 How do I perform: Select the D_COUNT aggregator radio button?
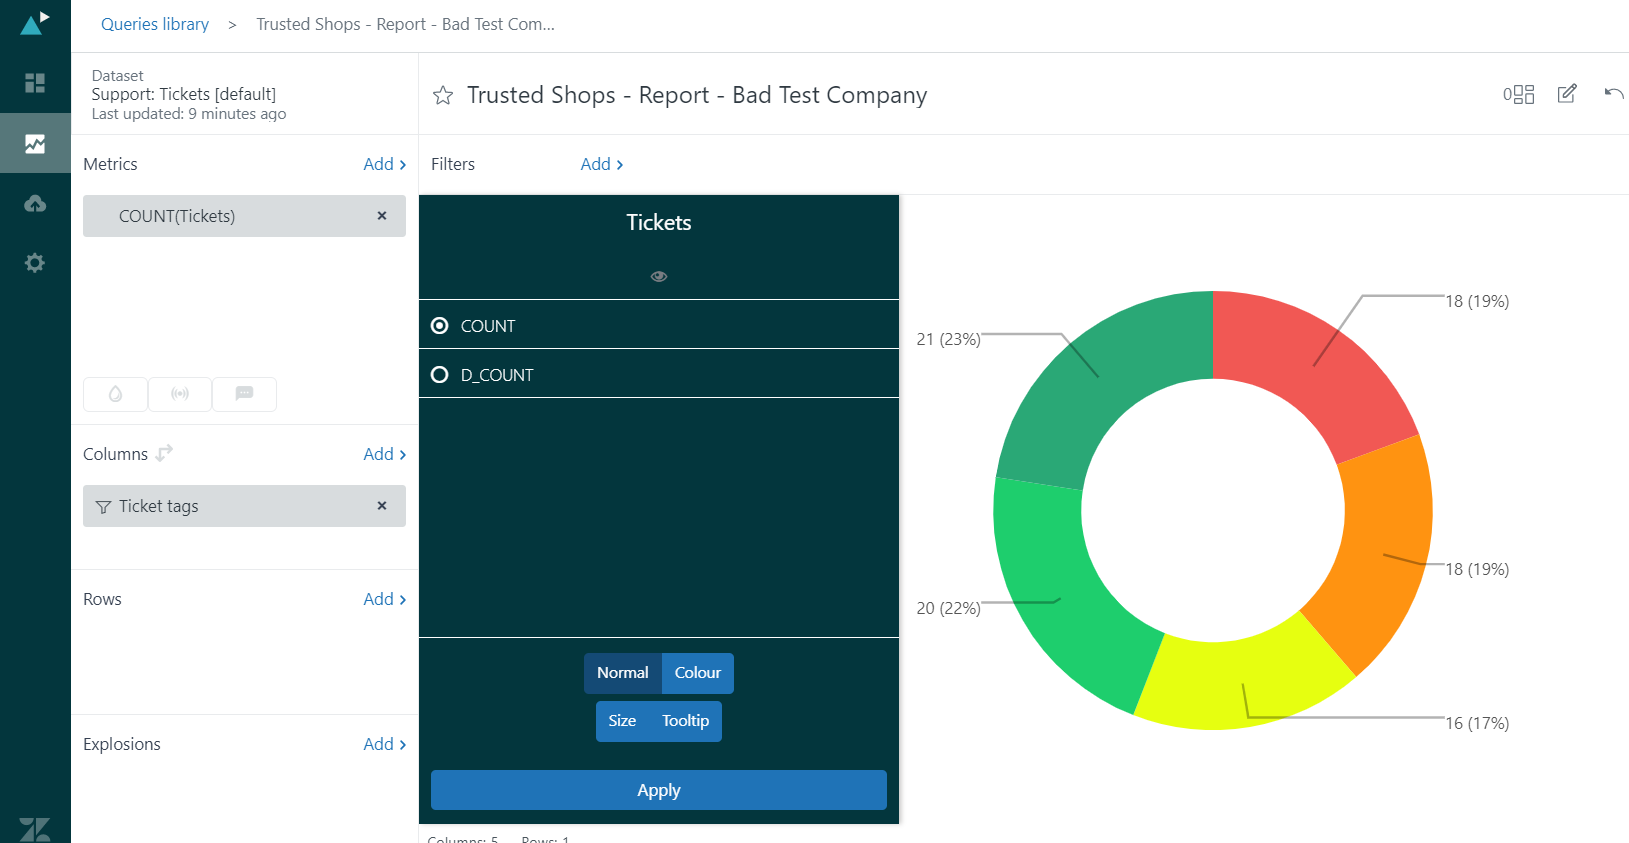point(439,375)
